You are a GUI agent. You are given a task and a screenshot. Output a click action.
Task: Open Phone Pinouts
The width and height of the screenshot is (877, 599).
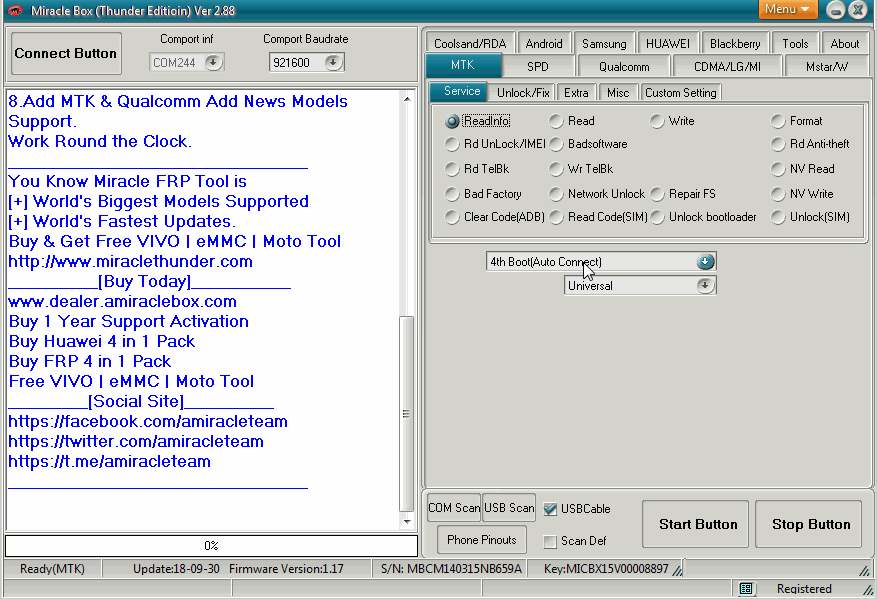[482, 540]
